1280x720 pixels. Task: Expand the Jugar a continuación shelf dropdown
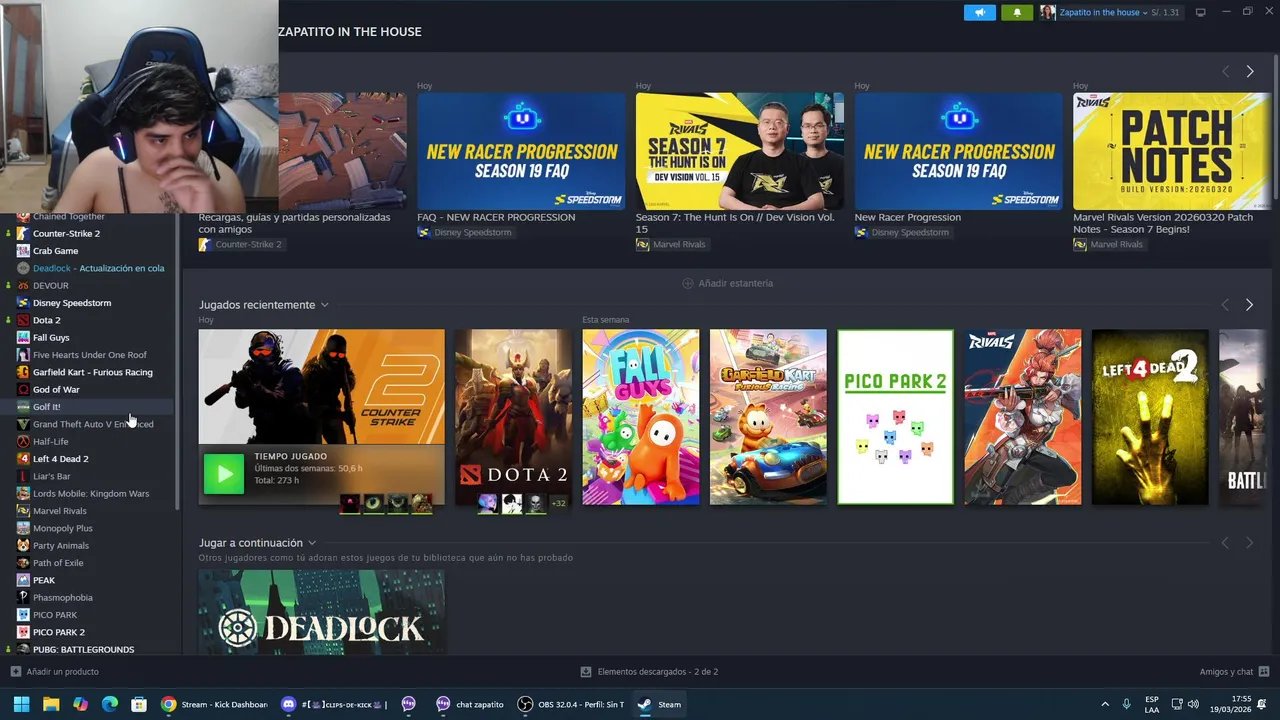click(312, 543)
